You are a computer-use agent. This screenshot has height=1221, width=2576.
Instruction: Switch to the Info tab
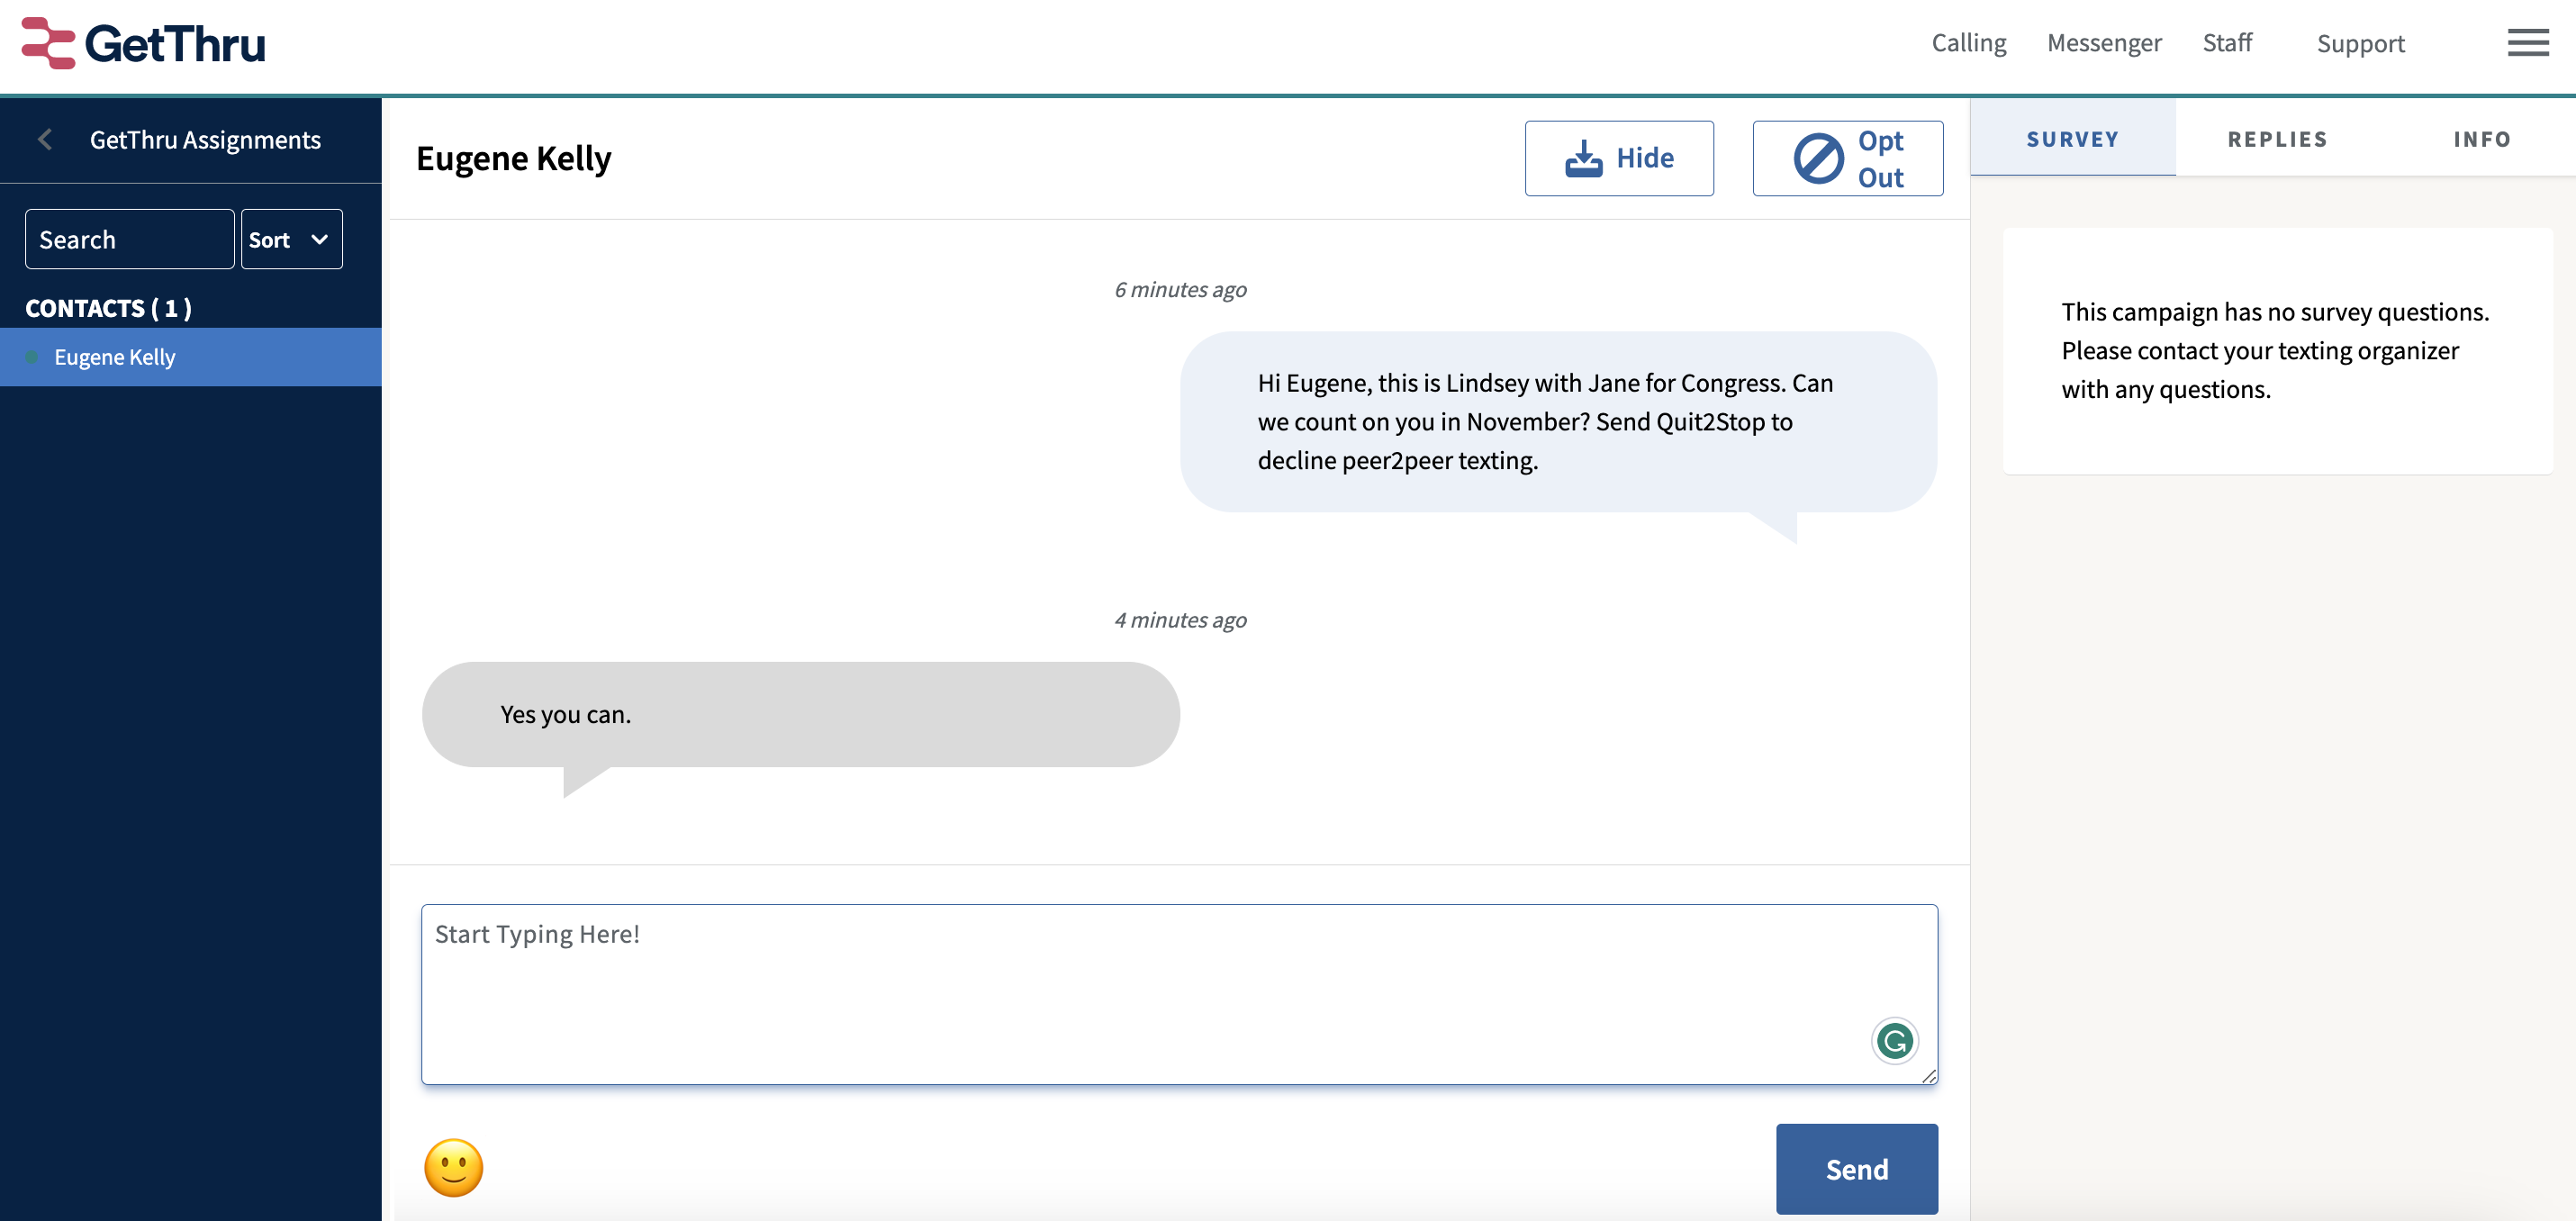coord(2481,139)
